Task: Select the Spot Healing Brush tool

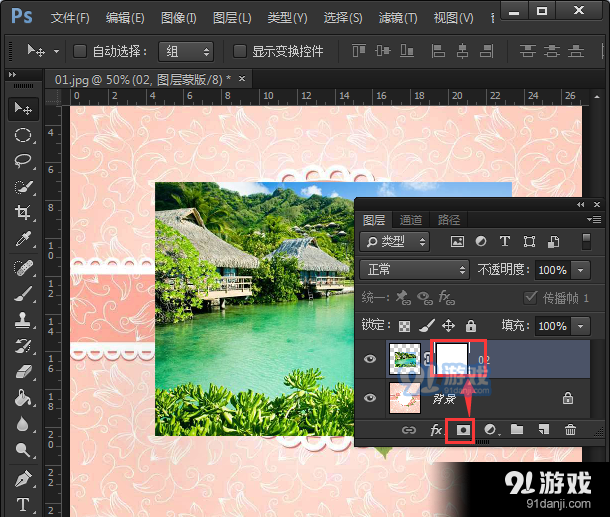Action: [23, 268]
